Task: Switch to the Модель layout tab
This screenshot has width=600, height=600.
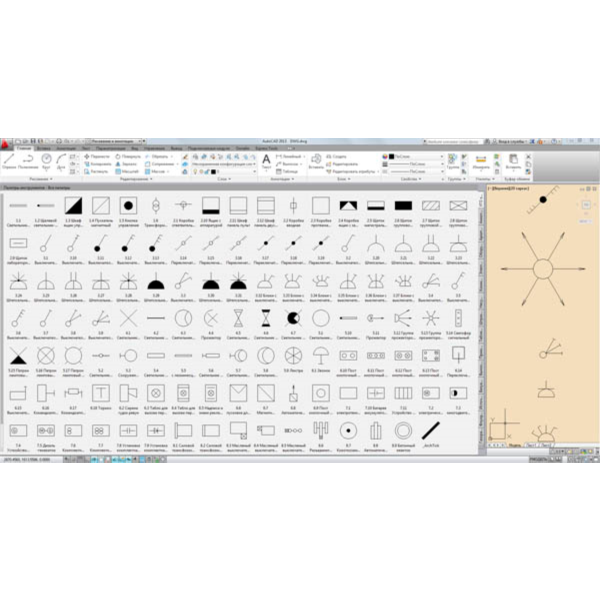Action: click(x=514, y=445)
